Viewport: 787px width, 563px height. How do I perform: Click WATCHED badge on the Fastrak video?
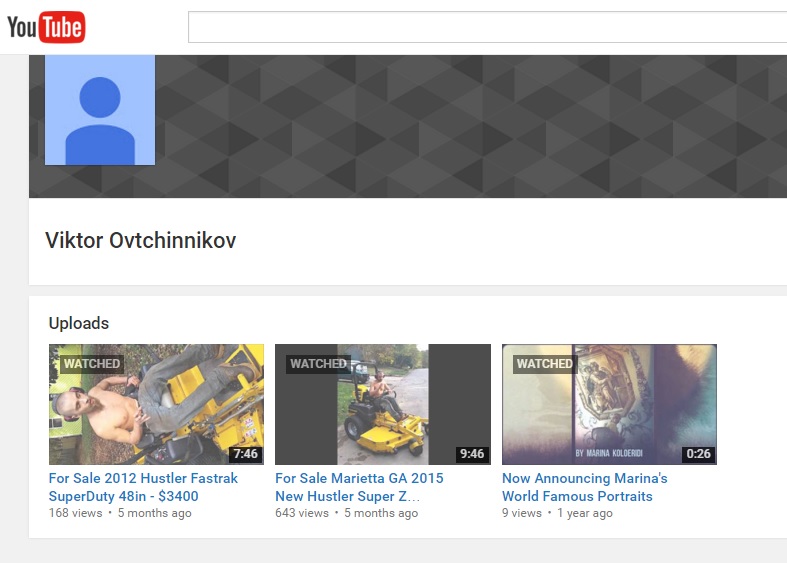pyautogui.click(x=92, y=363)
